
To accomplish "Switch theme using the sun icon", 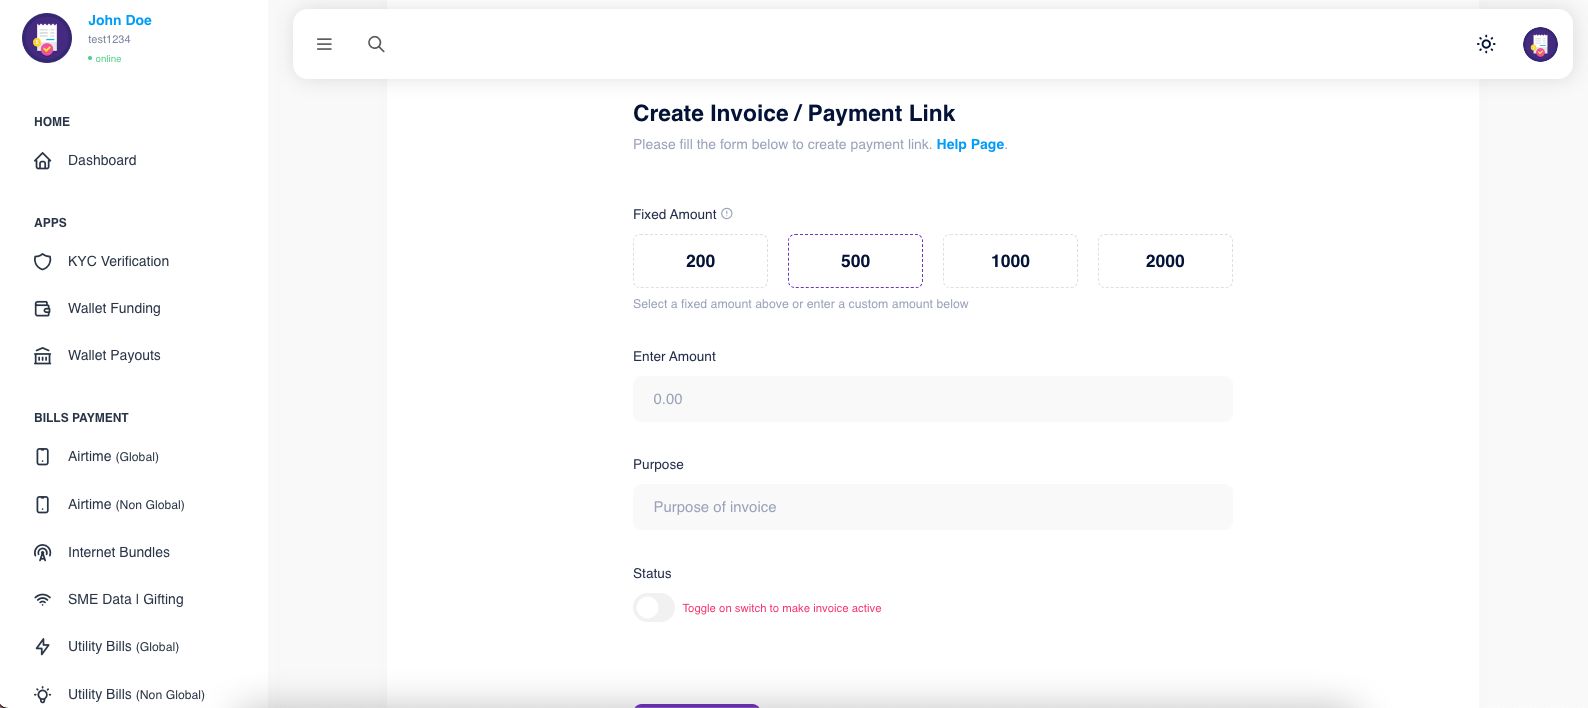I will click(x=1486, y=44).
